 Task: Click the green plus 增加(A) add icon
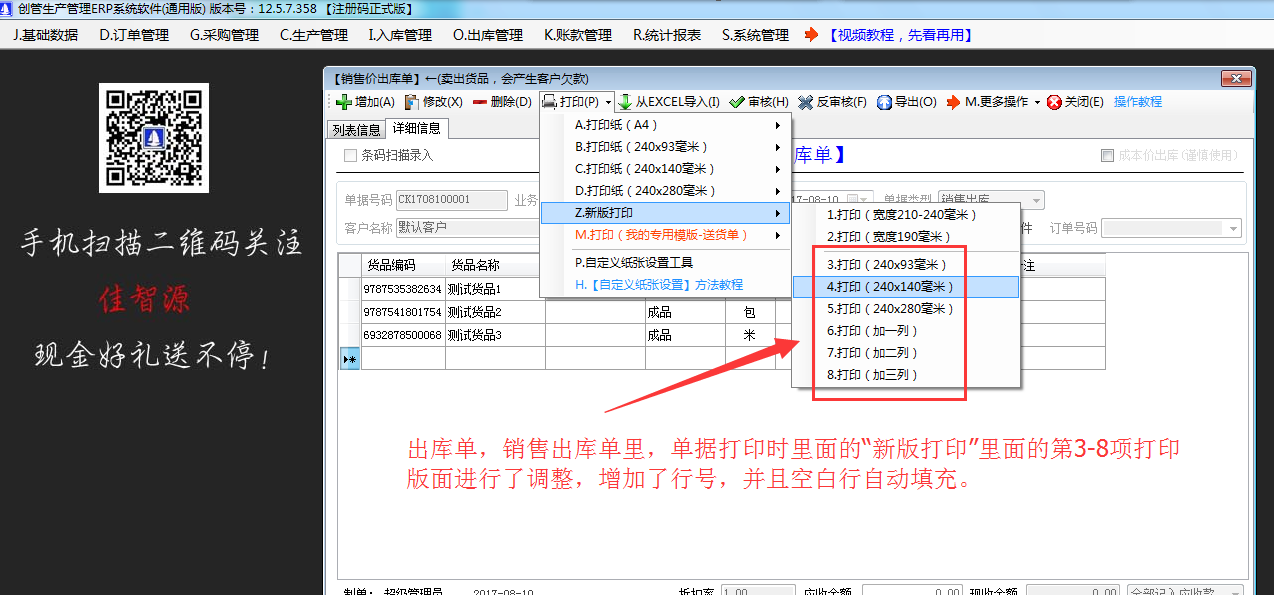click(x=343, y=102)
